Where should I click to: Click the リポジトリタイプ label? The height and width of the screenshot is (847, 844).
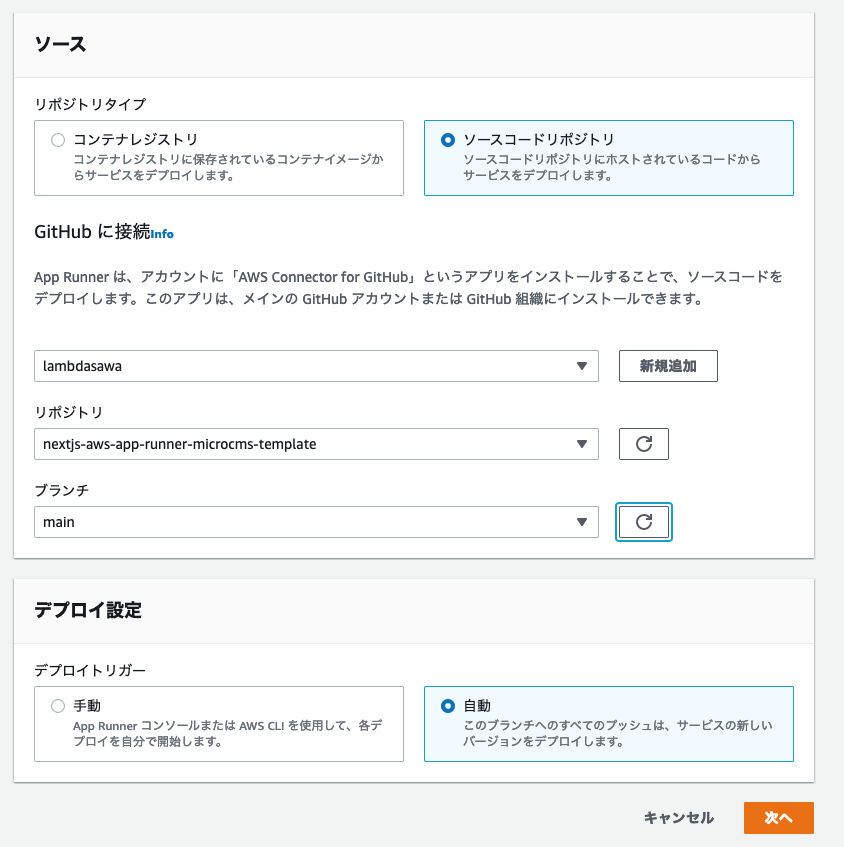point(90,104)
